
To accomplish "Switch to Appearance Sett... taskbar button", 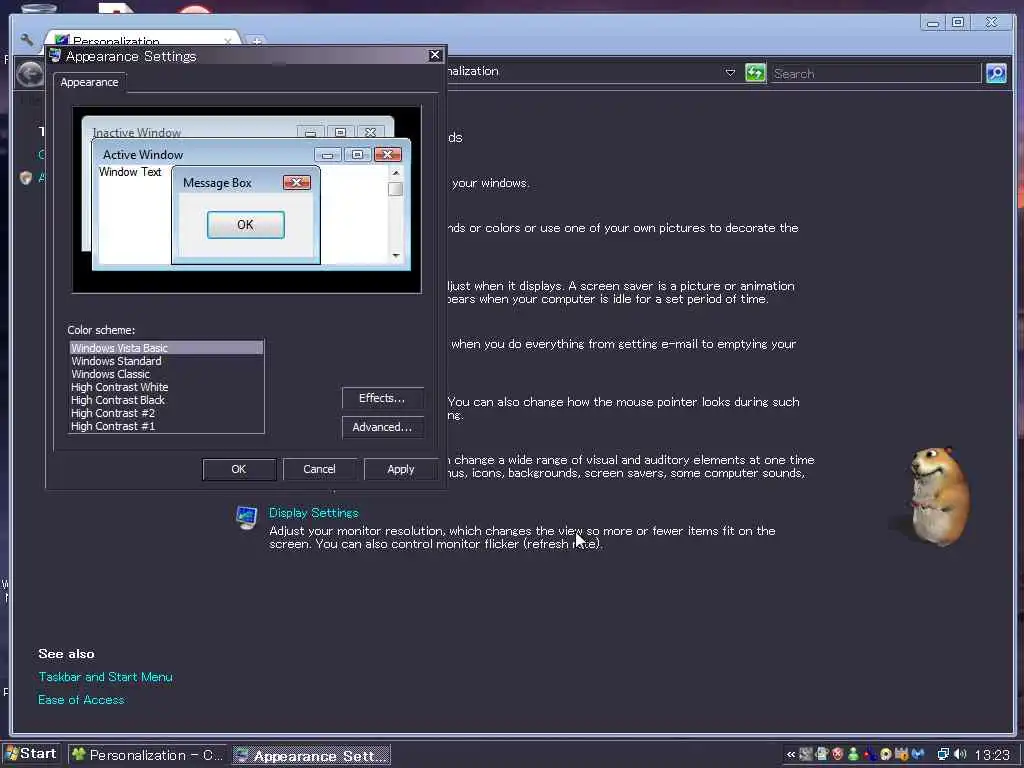I will click(312, 755).
